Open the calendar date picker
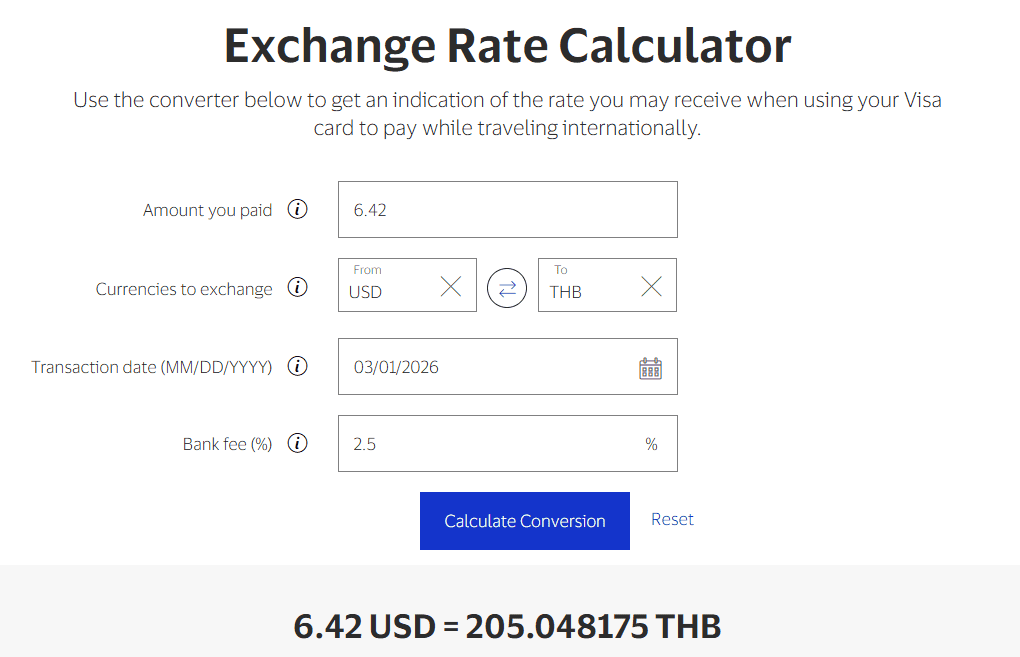This screenshot has width=1020, height=657. coord(650,367)
